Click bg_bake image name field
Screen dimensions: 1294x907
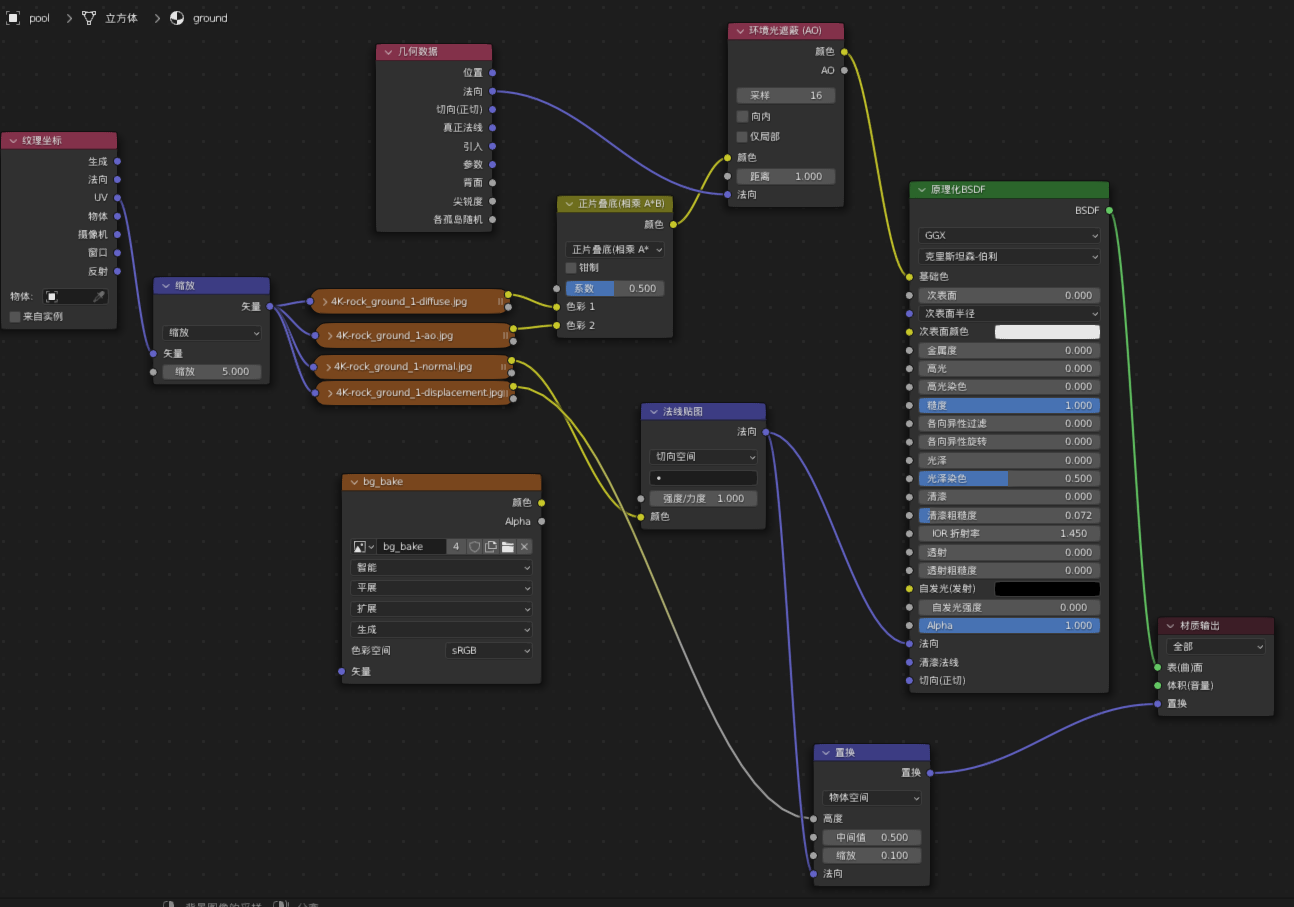[x=412, y=547]
